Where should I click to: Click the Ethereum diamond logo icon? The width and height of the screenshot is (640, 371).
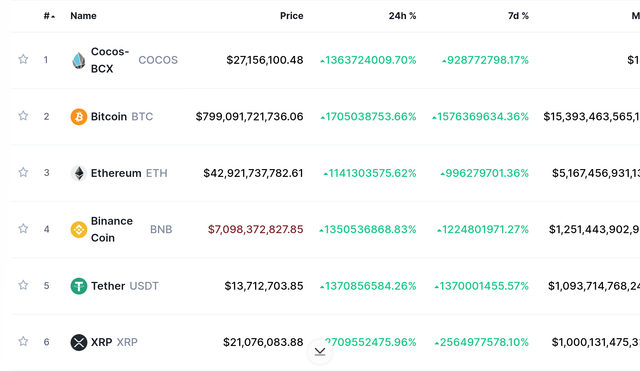click(x=79, y=173)
